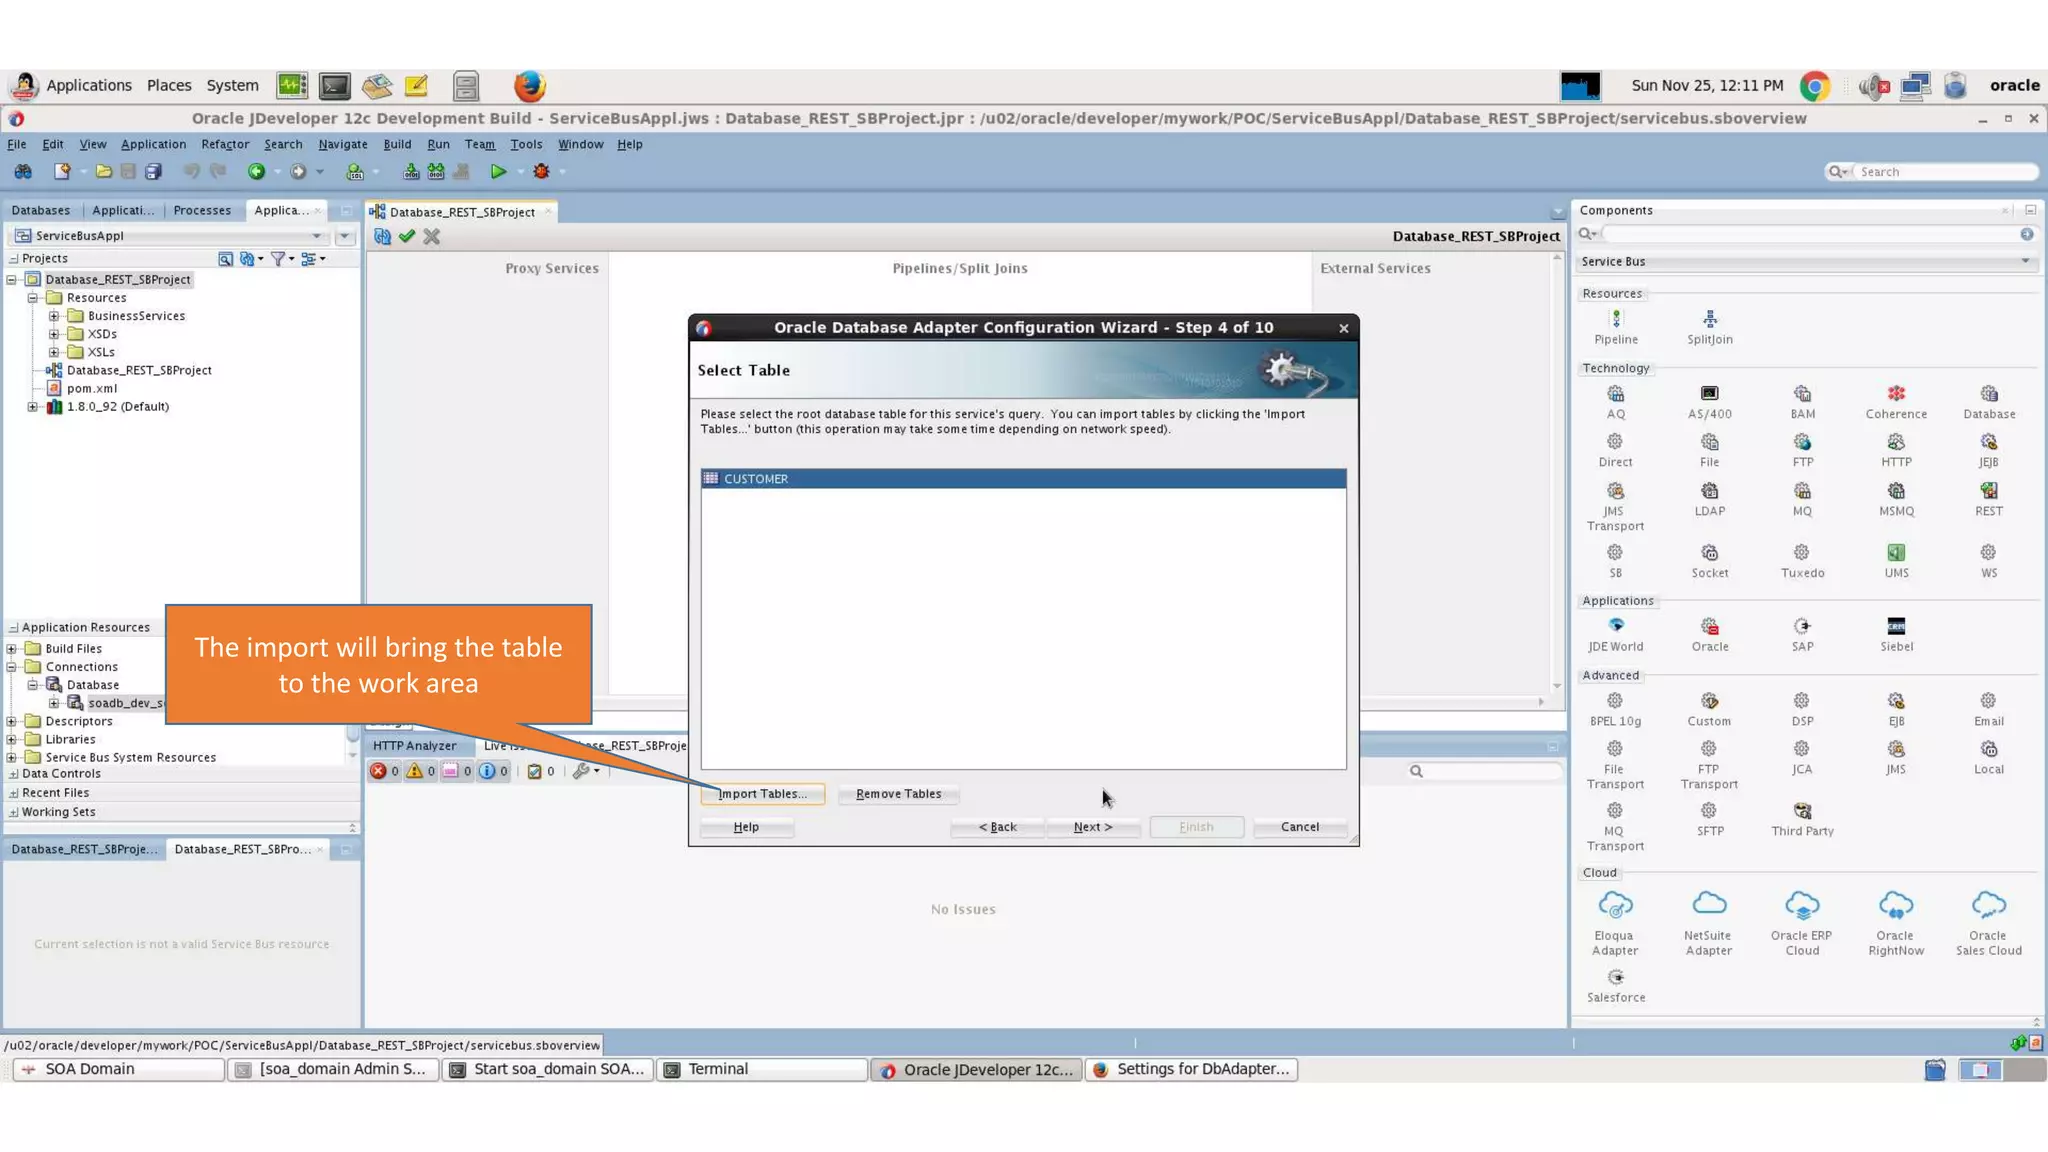Collapse the Database_REST_SBProject tree node
Viewport: 2048px width, 1152px height.
point(12,280)
